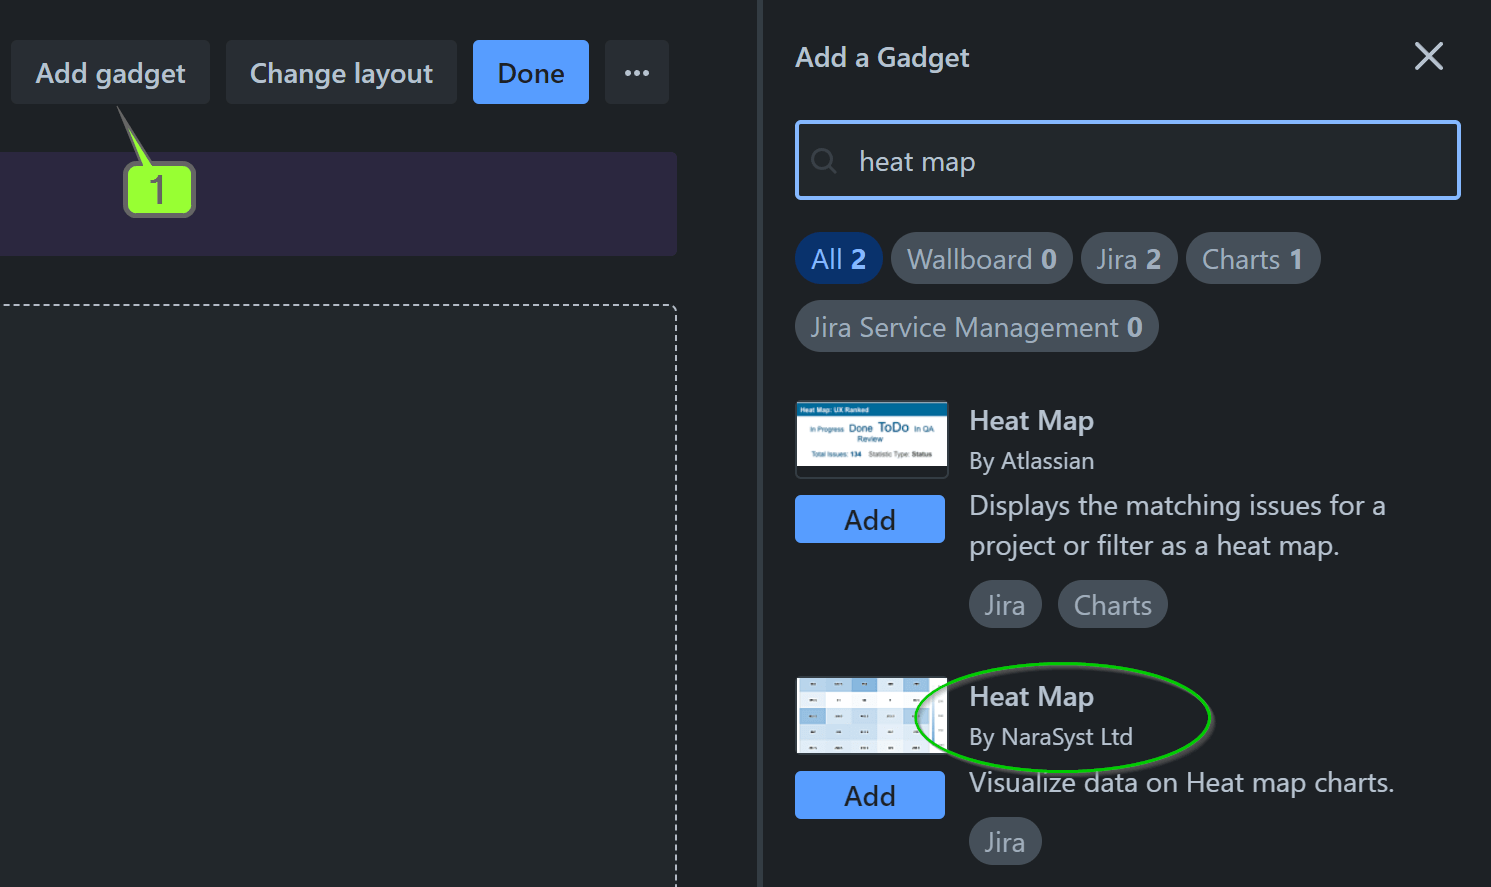The height and width of the screenshot is (887, 1491).
Task: Click the Charts tag under the Atlassian gadget
Action: pyautogui.click(x=1112, y=604)
